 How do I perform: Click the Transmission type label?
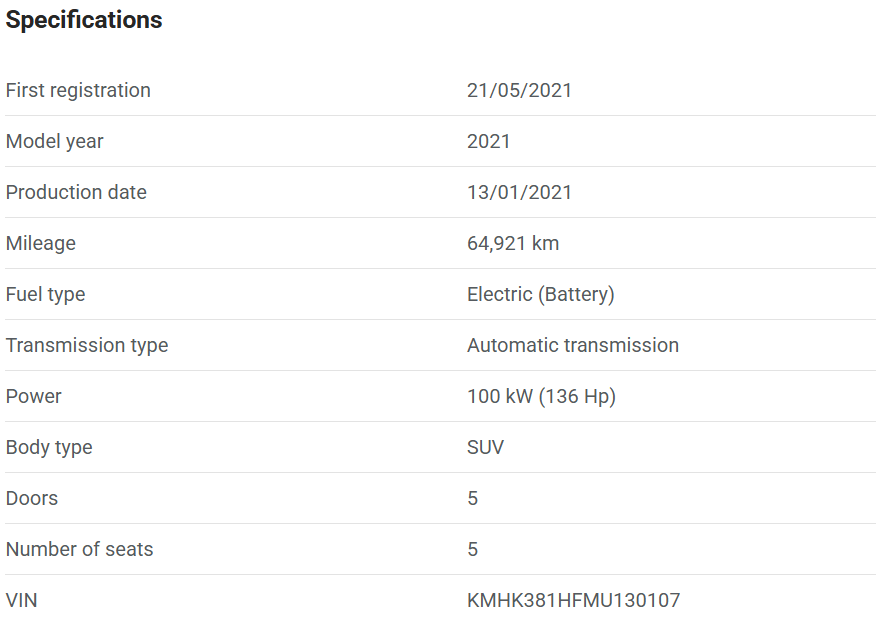87,345
